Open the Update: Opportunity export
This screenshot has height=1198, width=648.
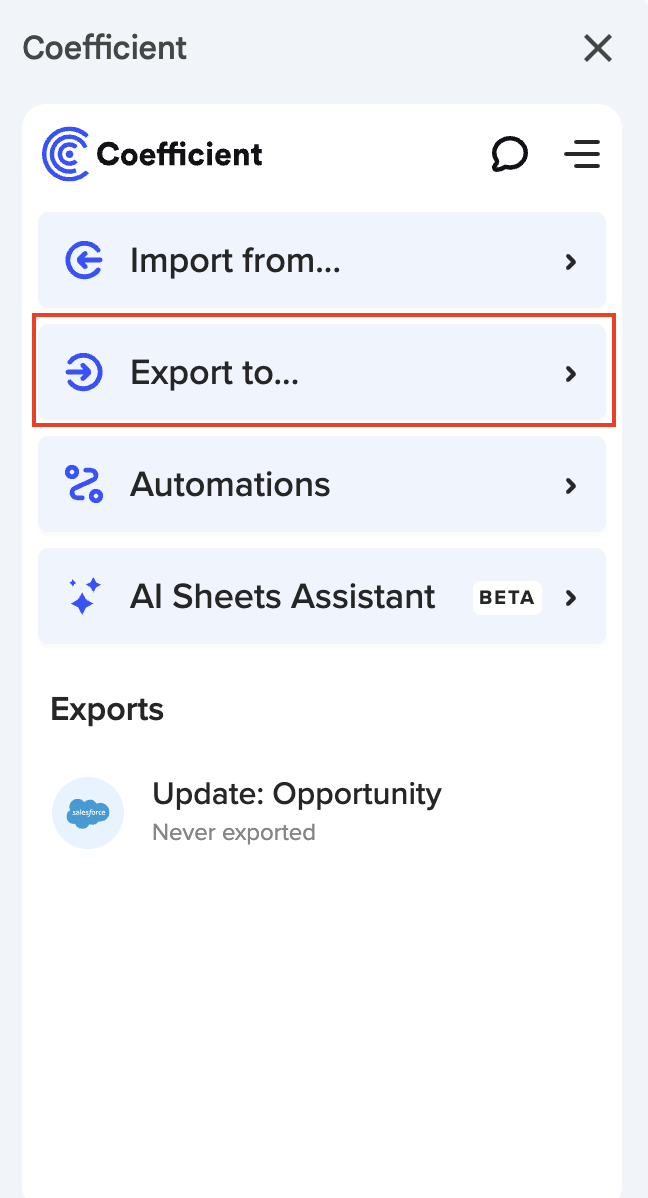[x=296, y=794]
